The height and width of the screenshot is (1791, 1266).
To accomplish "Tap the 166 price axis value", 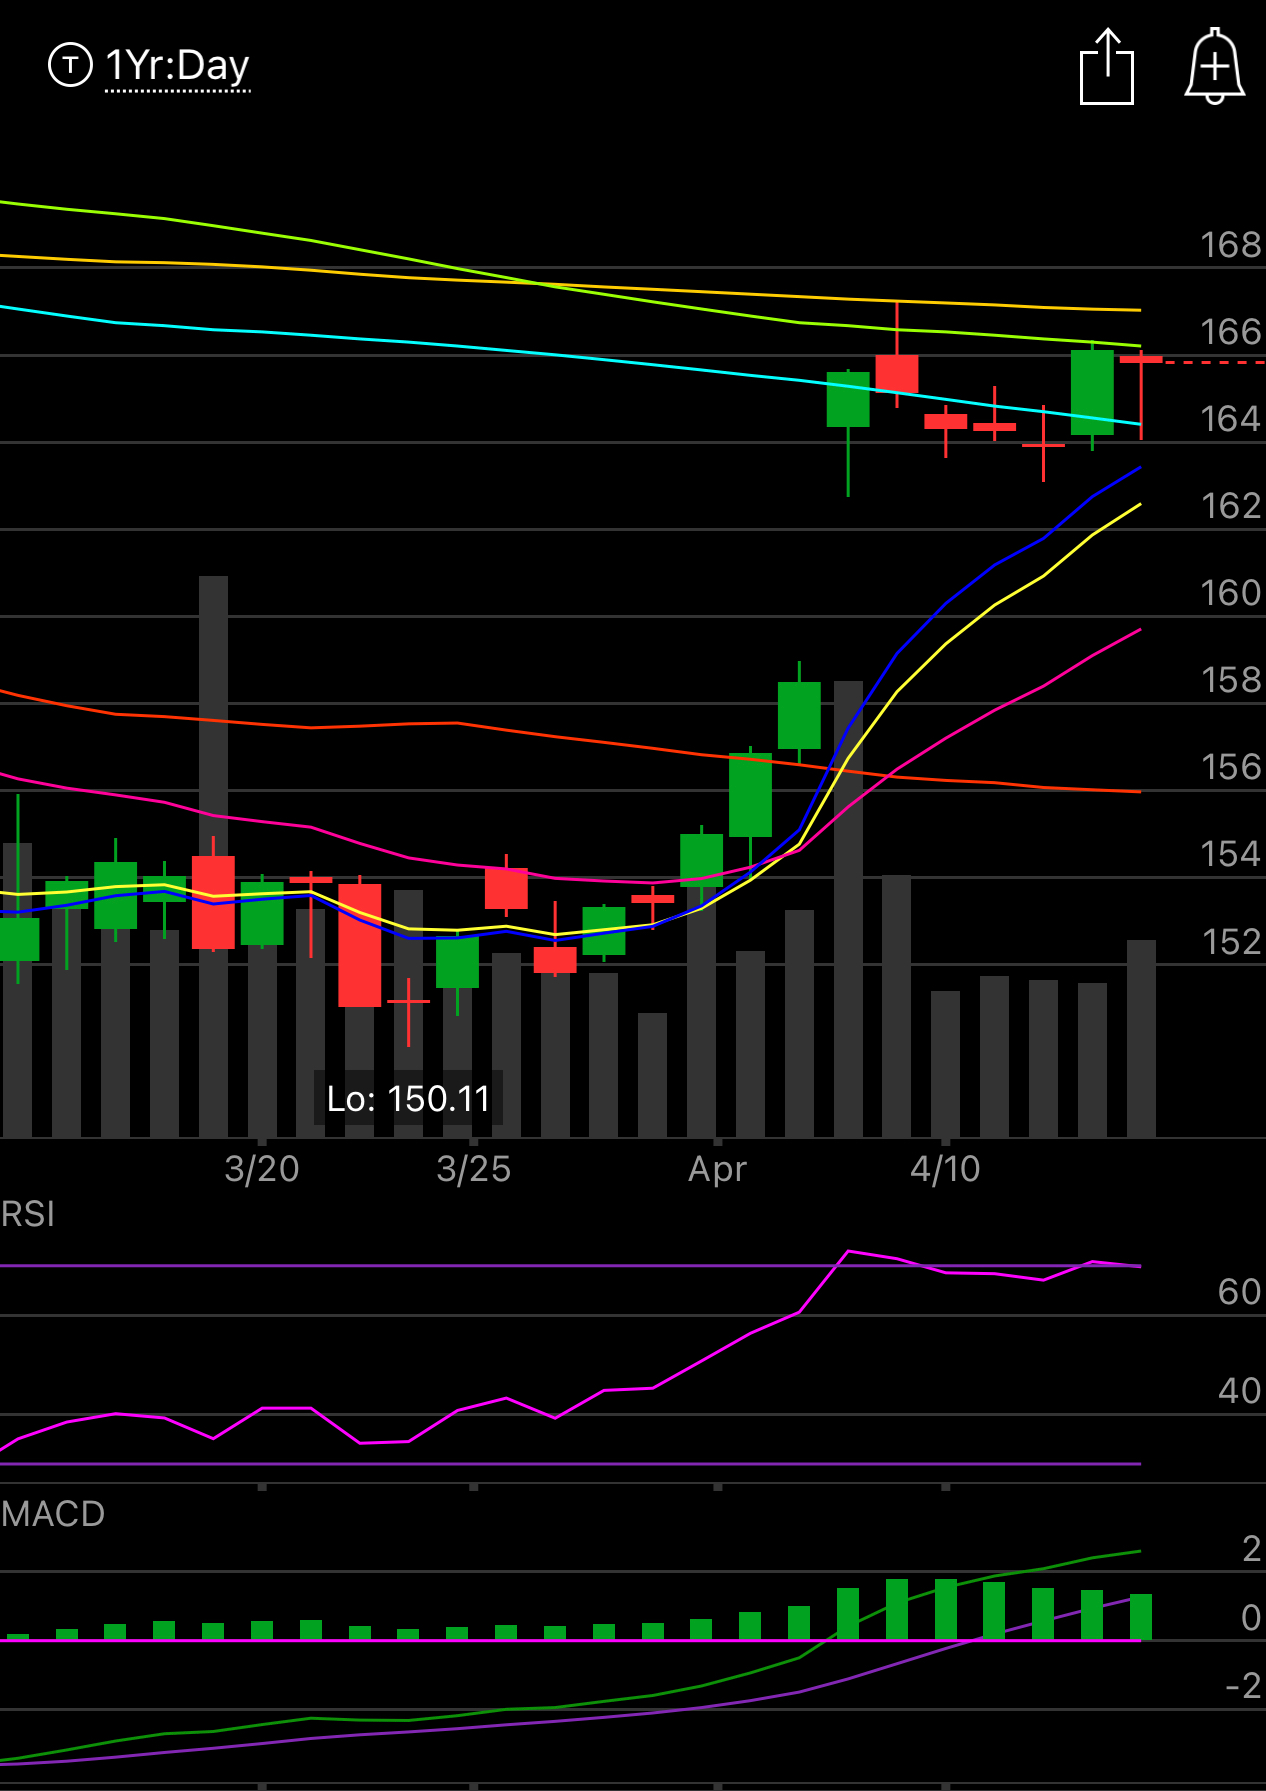I will pos(1231,332).
